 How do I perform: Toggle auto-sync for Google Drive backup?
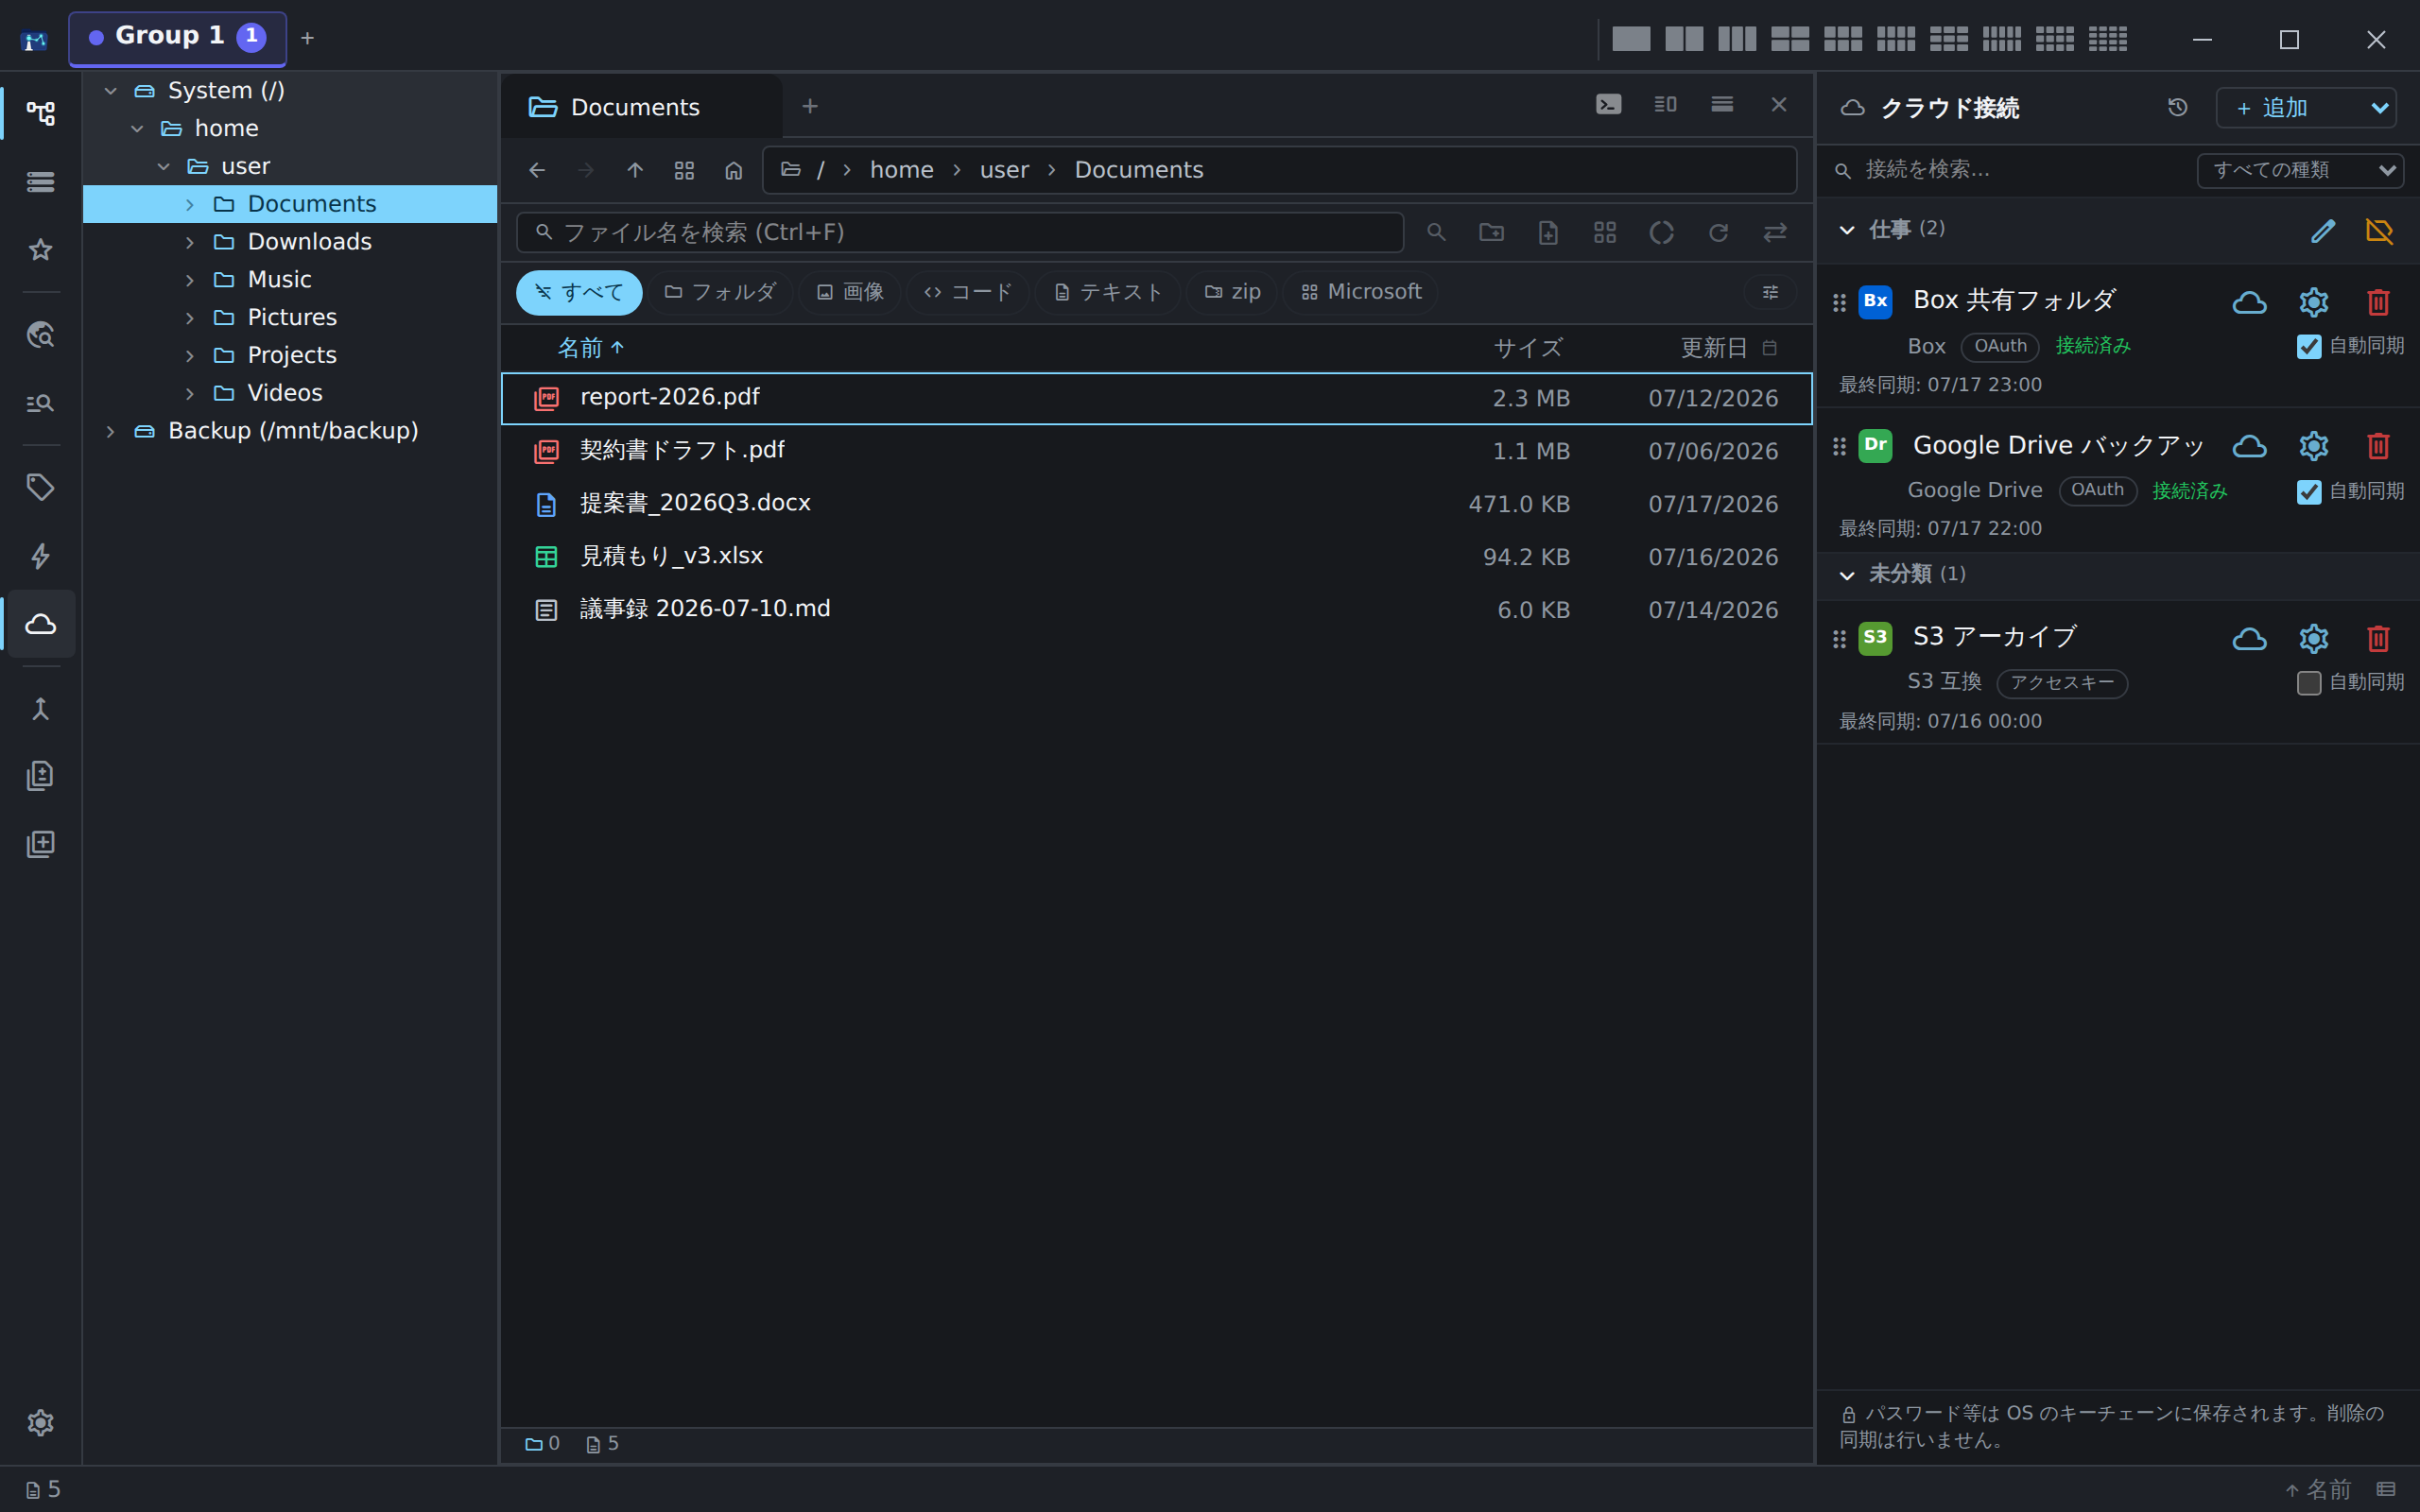pos(2308,491)
